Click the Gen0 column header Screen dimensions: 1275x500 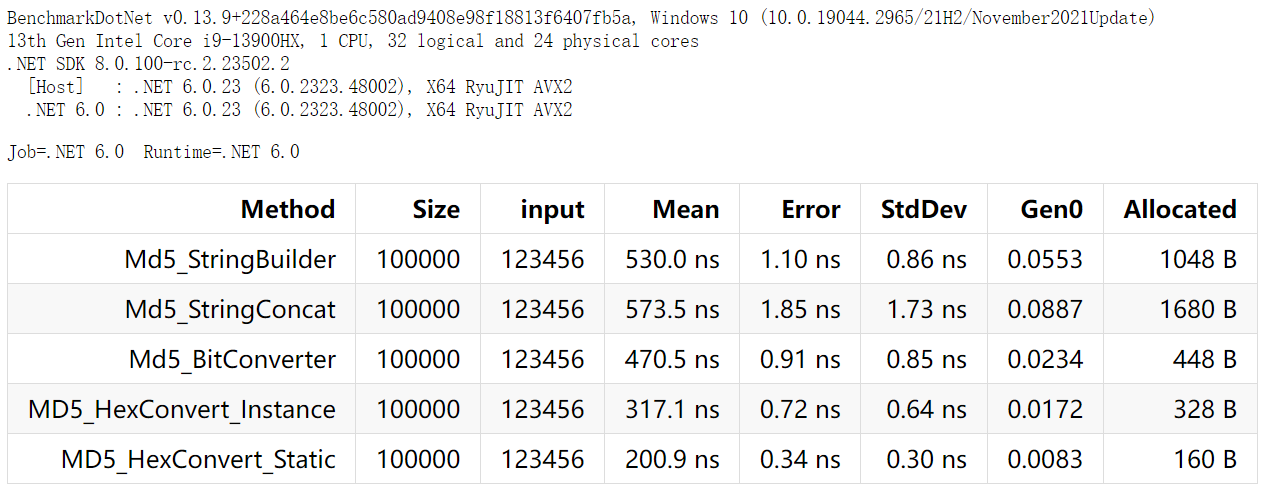tap(1051, 209)
